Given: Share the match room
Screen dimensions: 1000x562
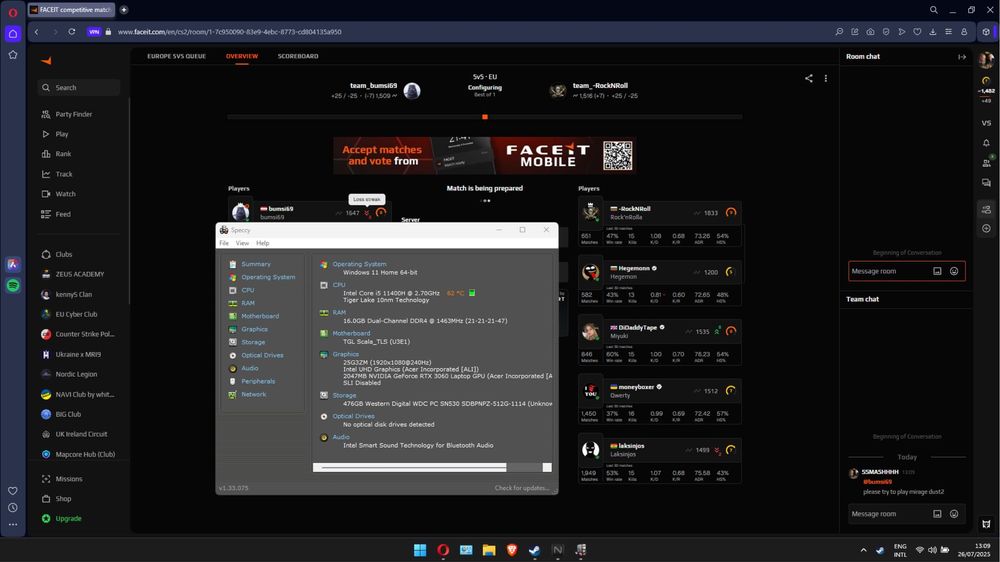Looking at the screenshot, I should coord(809,78).
